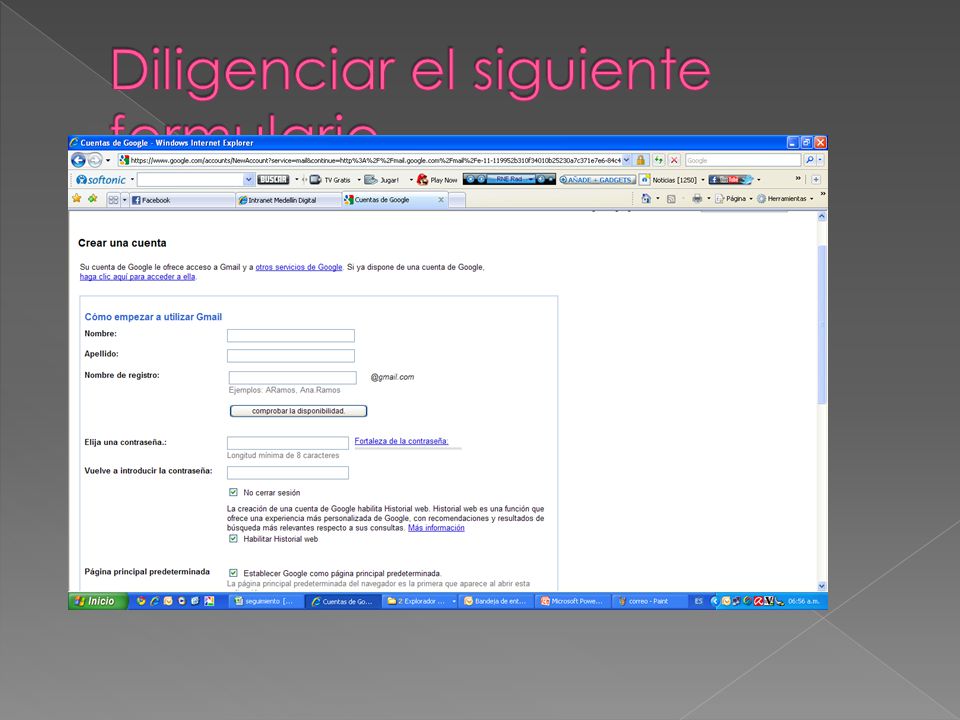Open Bandeja de entrada taskbar item
Screen dimensions: 960x720
coord(497,601)
